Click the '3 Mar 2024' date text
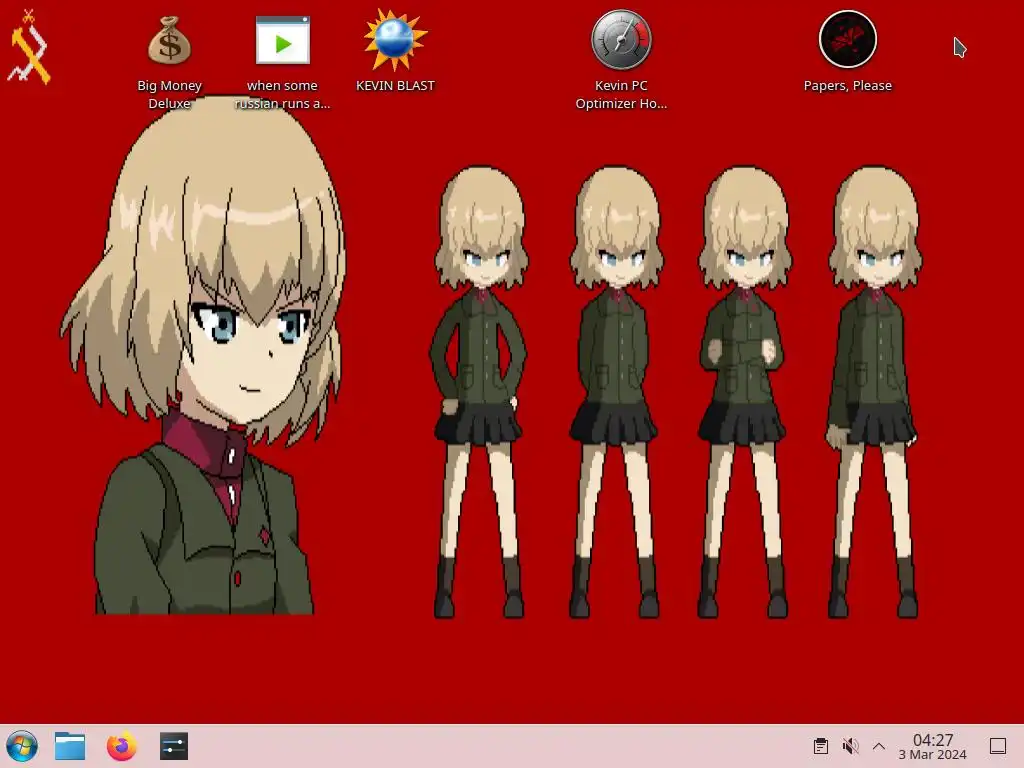Screen dimensions: 1024x768 933,755
